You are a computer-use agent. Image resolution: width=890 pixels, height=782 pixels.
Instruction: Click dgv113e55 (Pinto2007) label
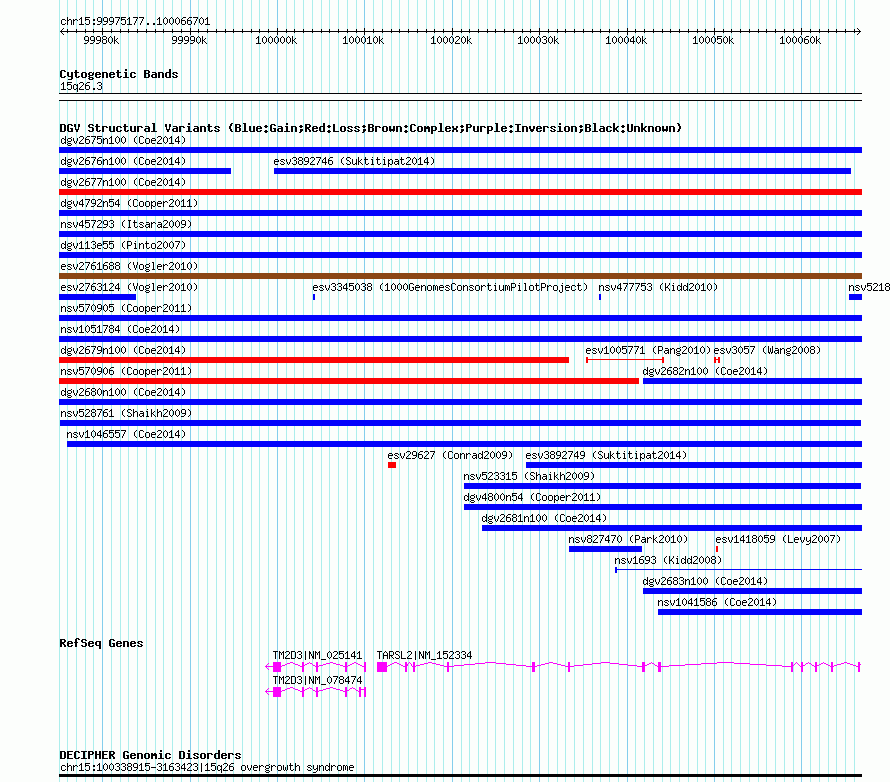click(123, 245)
